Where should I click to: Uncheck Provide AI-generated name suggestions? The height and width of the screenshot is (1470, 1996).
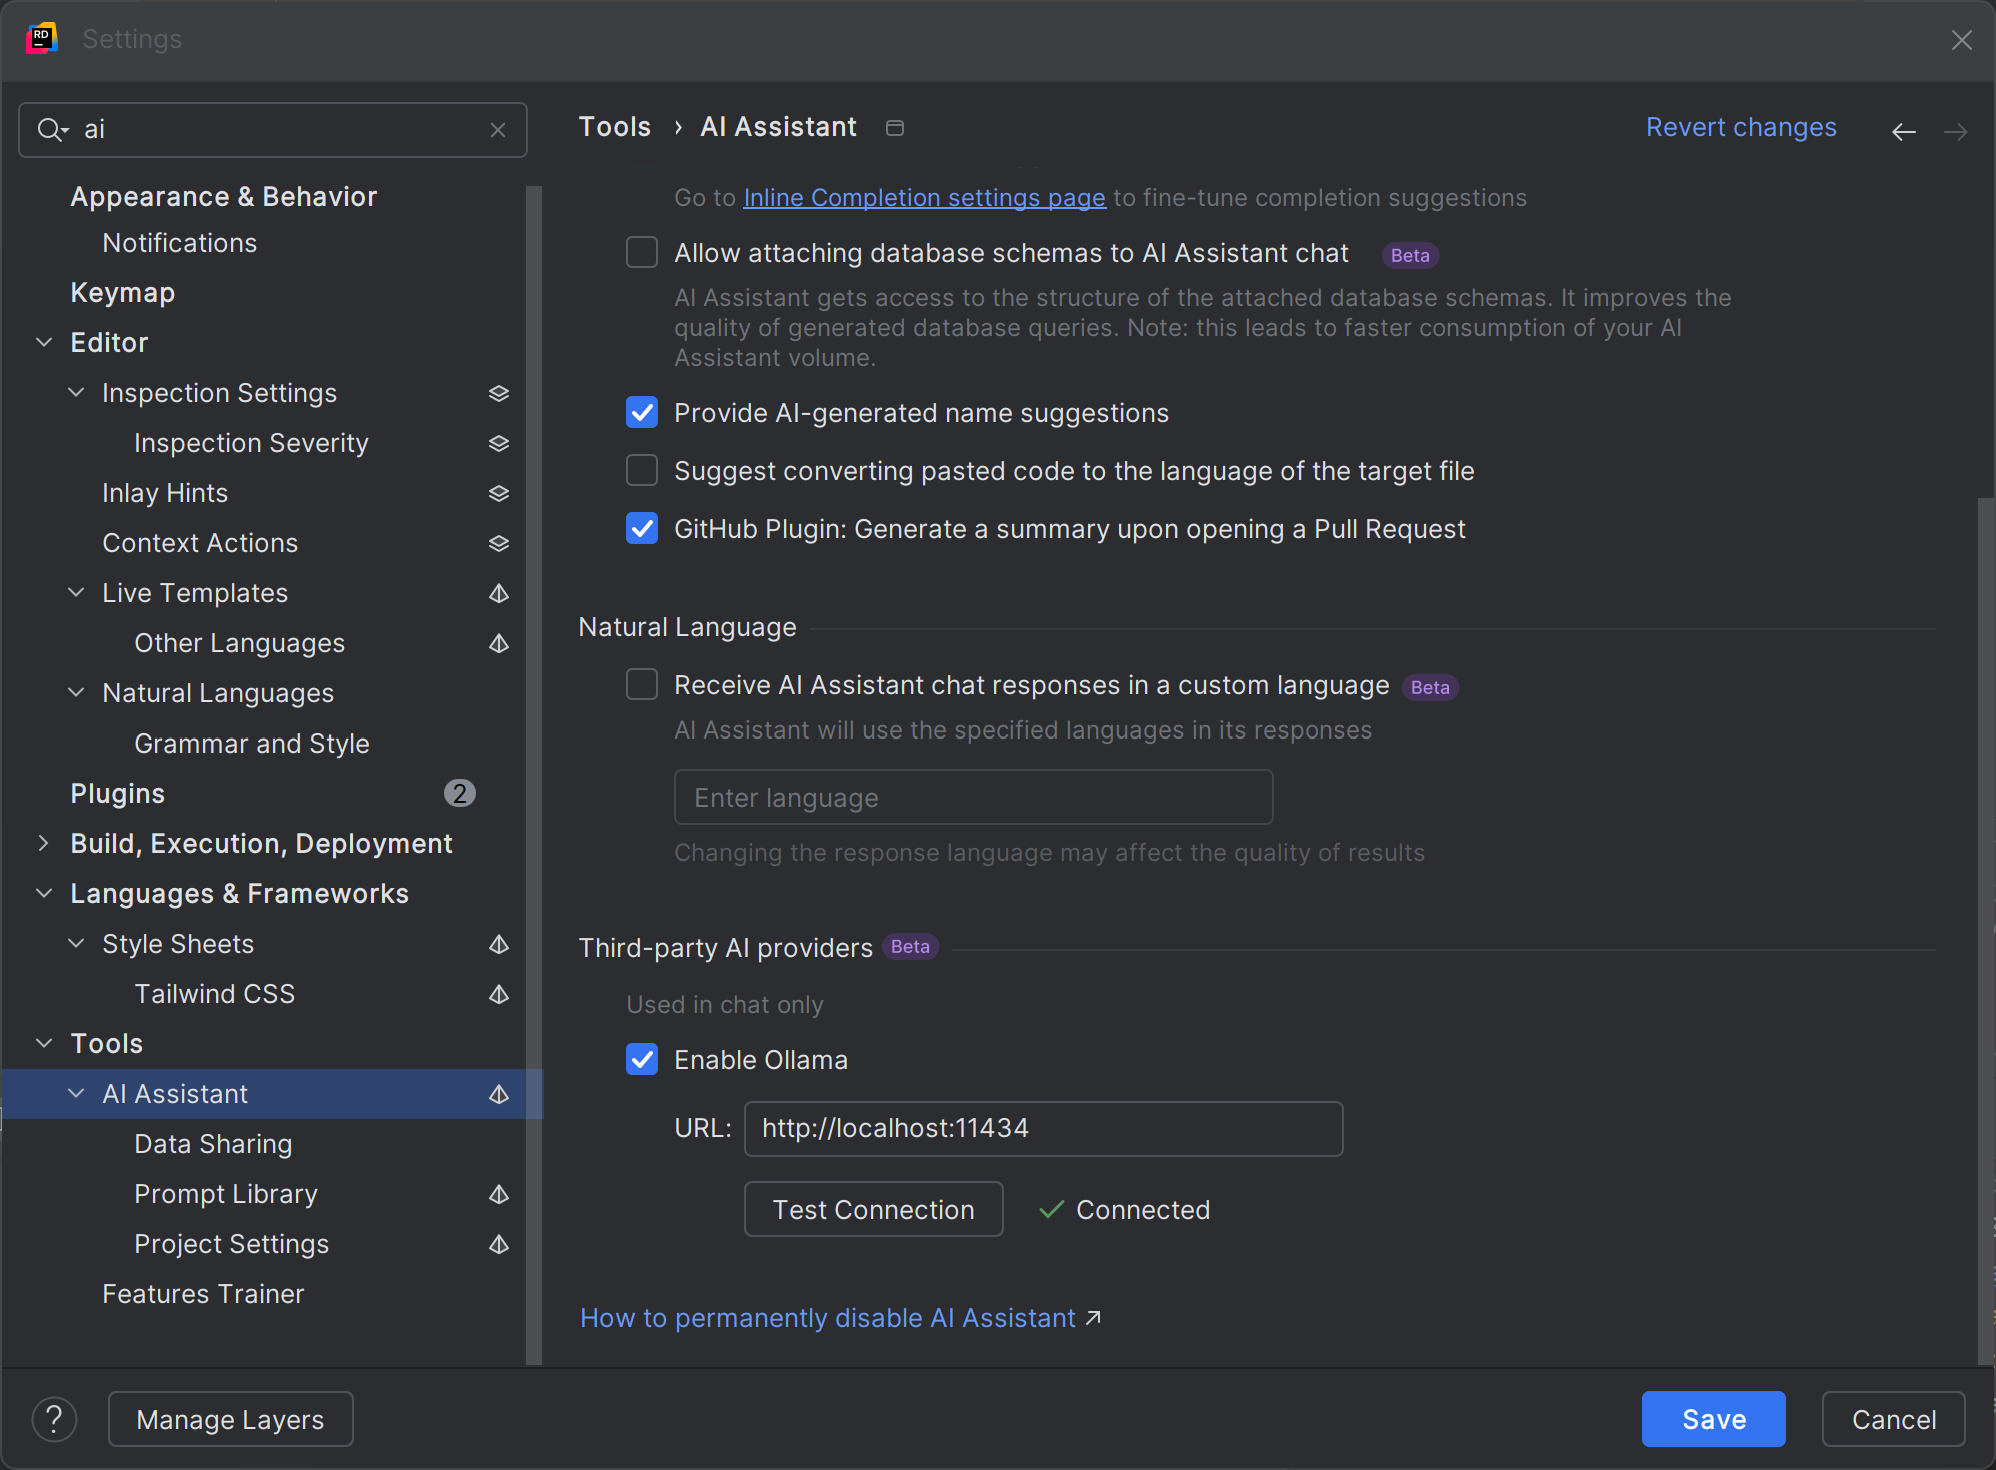click(642, 412)
